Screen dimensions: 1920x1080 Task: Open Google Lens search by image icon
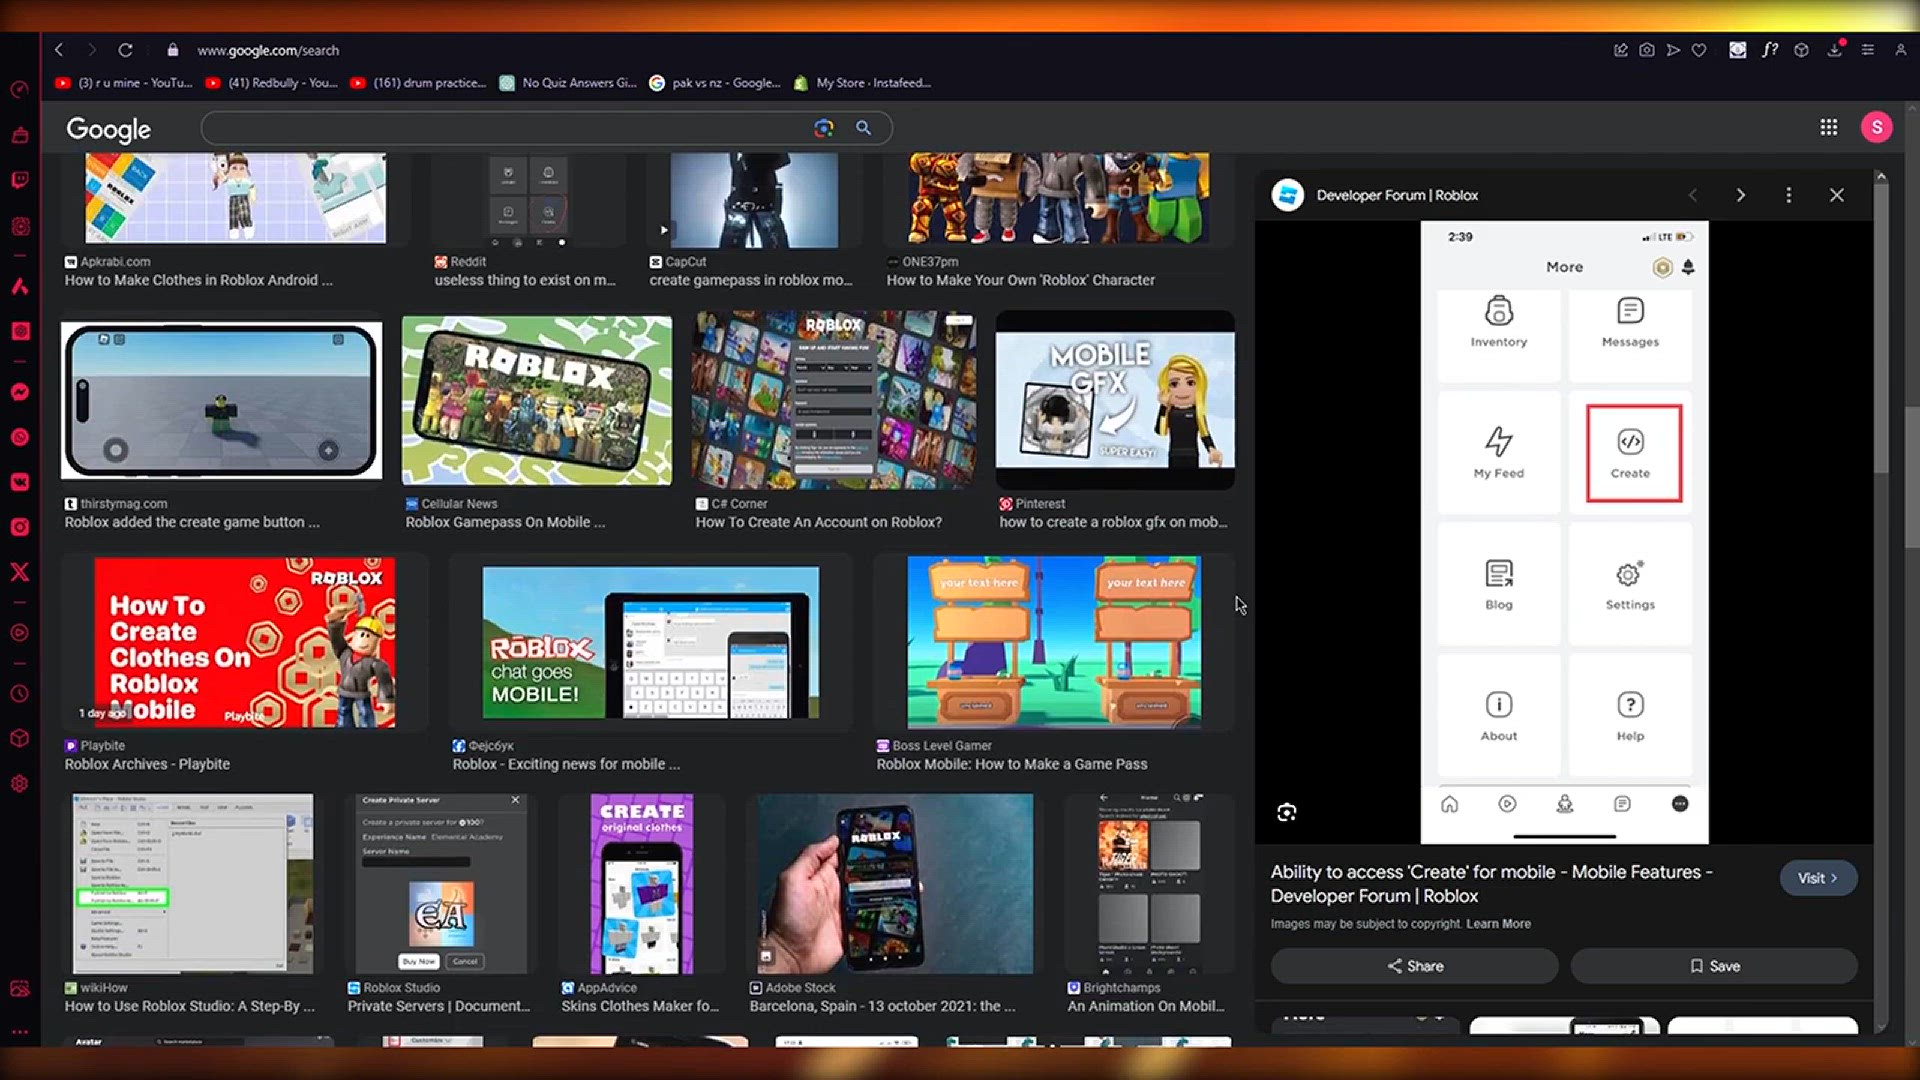824,128
